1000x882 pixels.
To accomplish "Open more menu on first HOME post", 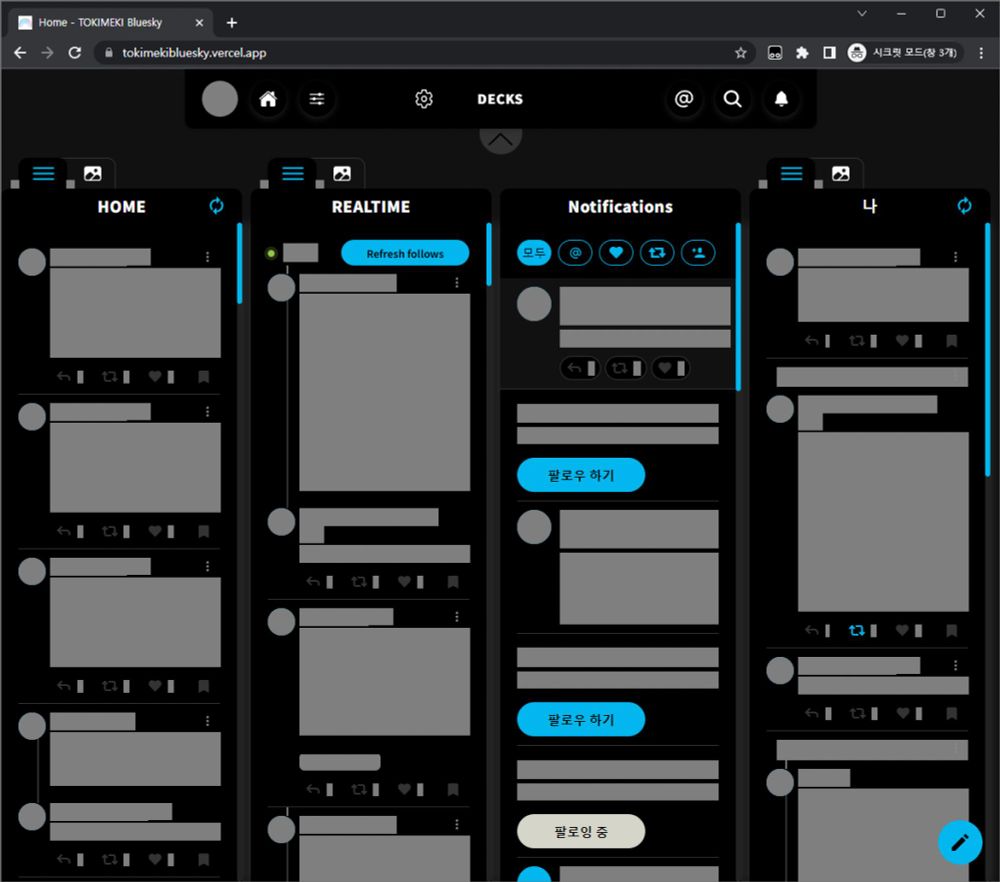I will (x=207, y=256).
